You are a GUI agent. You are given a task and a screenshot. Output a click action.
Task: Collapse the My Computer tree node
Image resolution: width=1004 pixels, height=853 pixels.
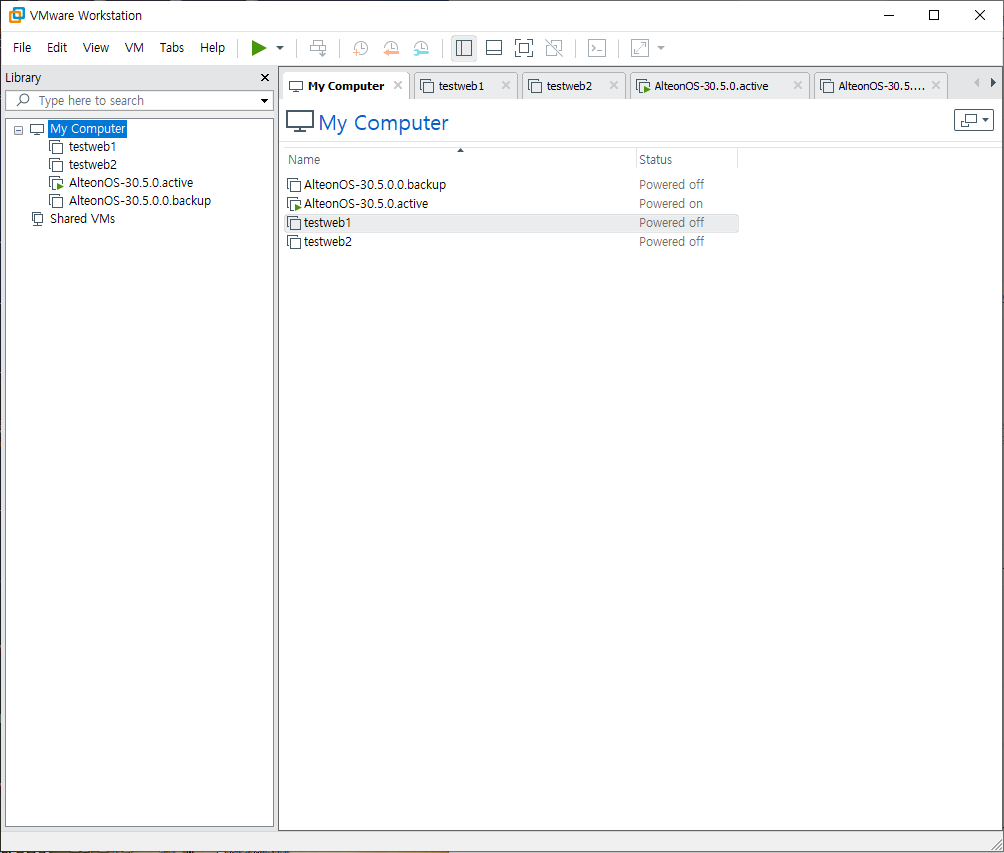click(19, 130)
